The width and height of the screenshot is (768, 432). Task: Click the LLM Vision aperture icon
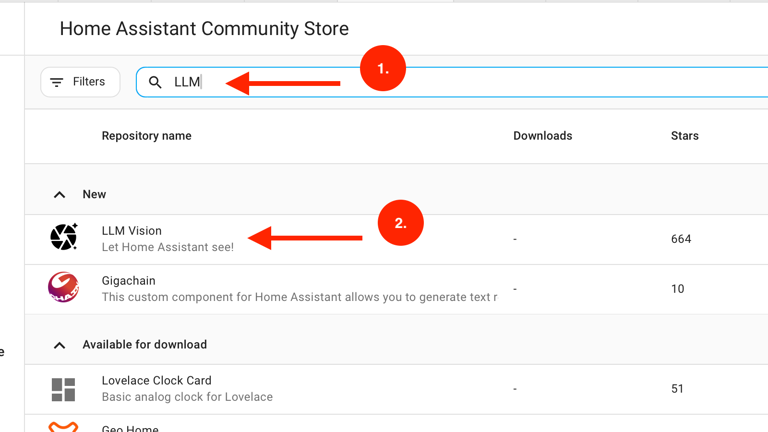[64, 237]
